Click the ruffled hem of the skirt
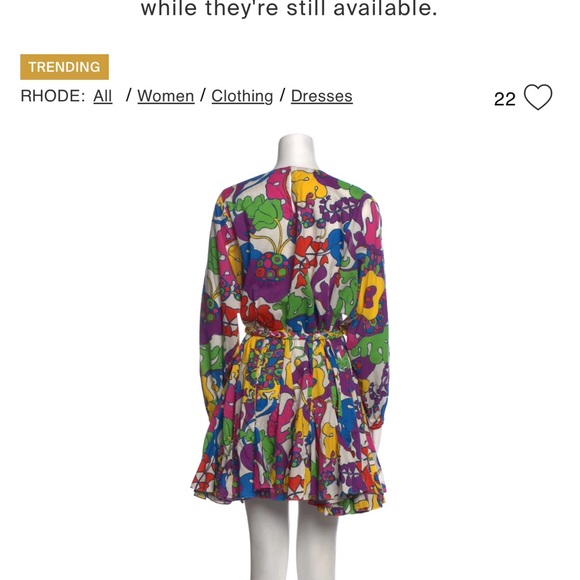 point(289,485)
